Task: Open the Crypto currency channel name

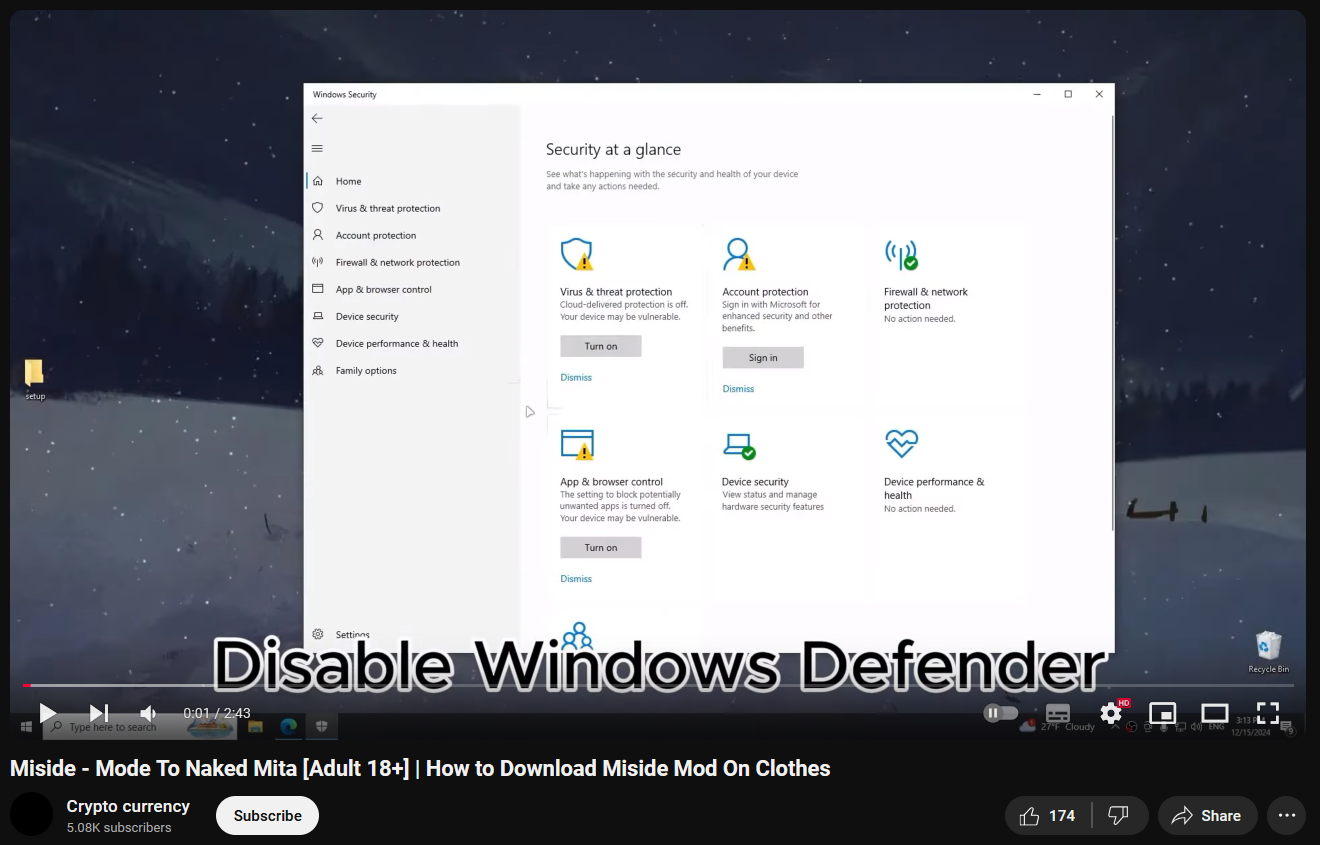Action: point(128,806)
